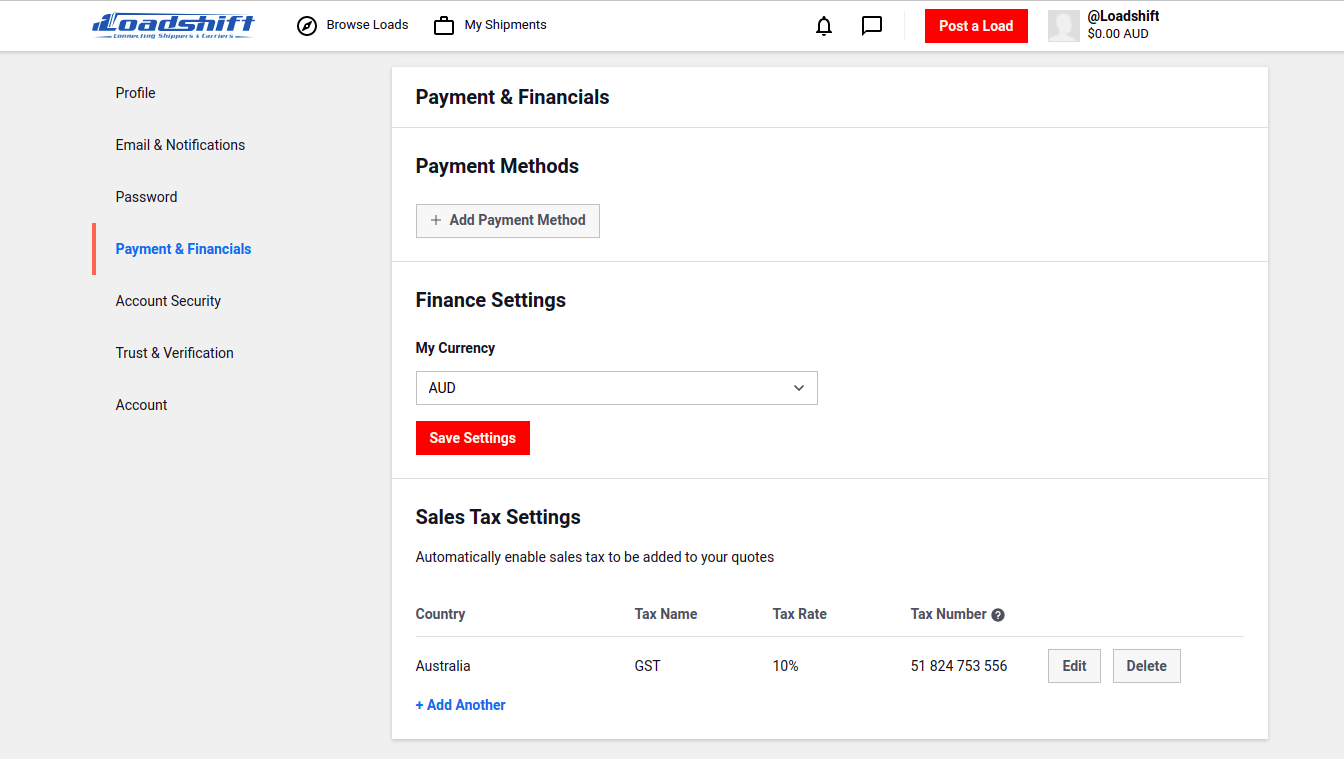The image size is (1344, 759).
Task: Click the profile avatar image
Action: click(1063, 25)
